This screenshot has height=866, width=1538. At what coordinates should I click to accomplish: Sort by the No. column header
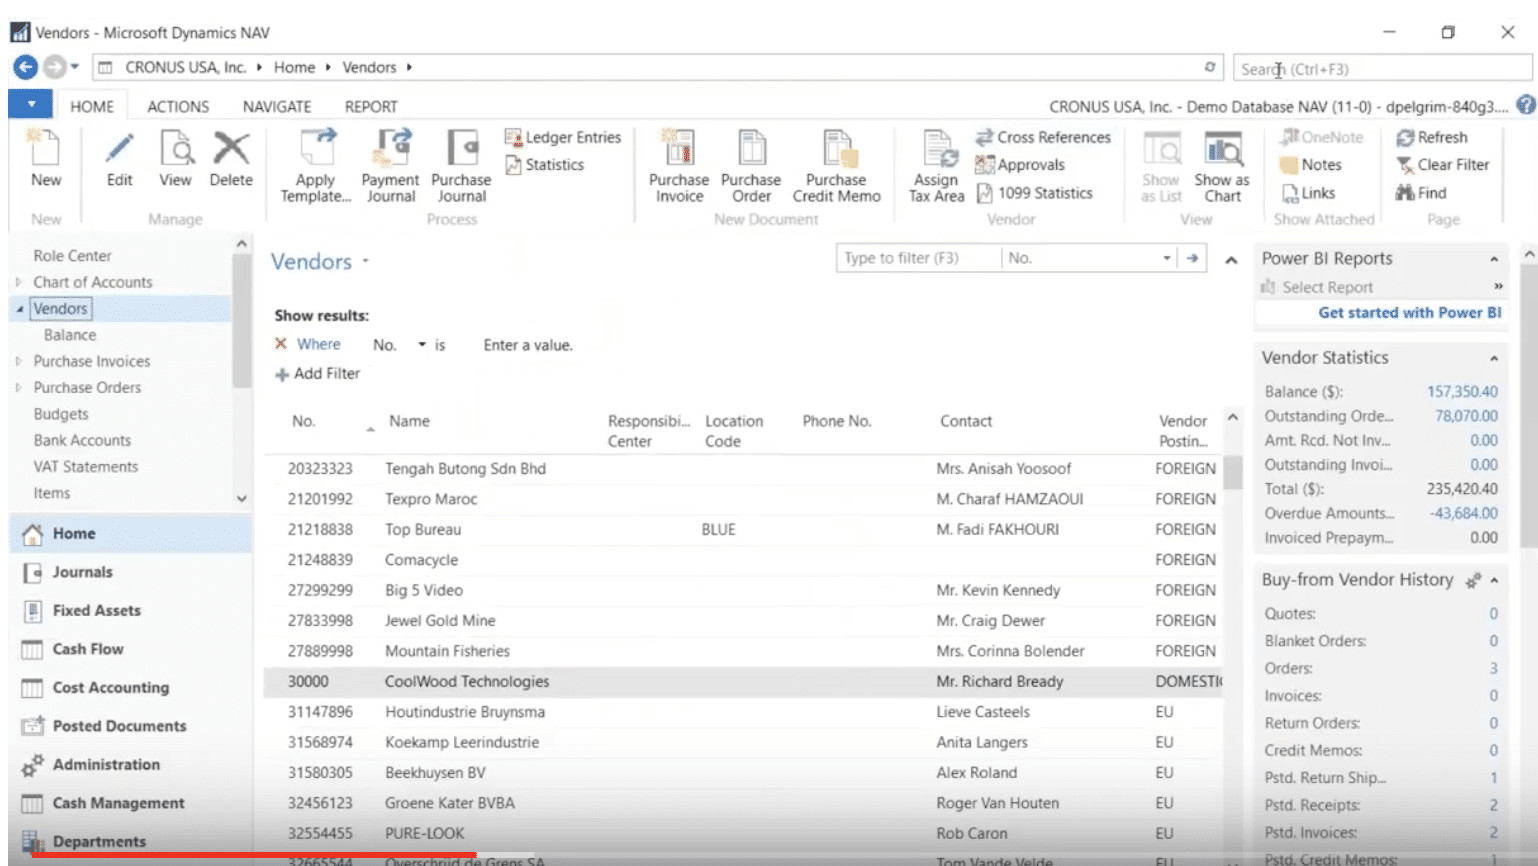pos(304,421)
